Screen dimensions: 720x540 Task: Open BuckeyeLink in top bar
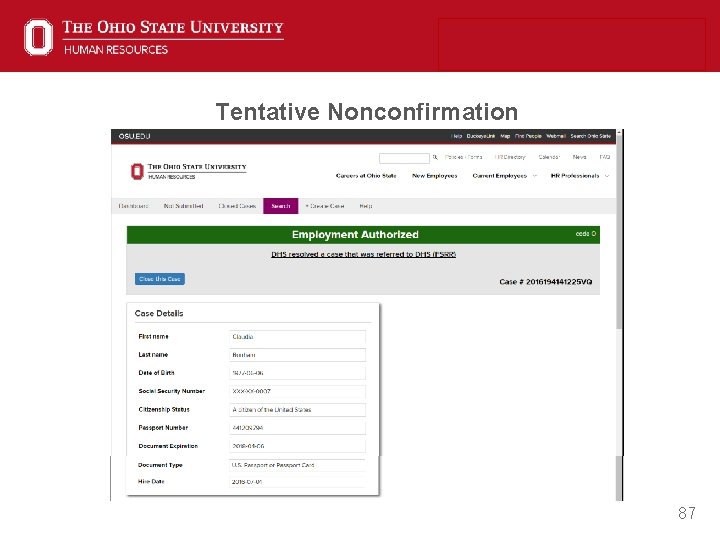click(x=481, y=136)
